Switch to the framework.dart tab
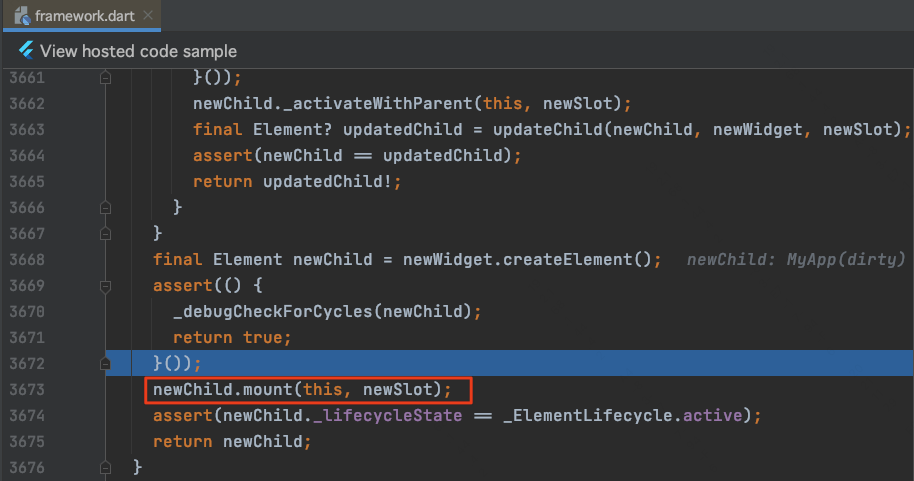The image size is (914, 481). [x=84, y=16]
